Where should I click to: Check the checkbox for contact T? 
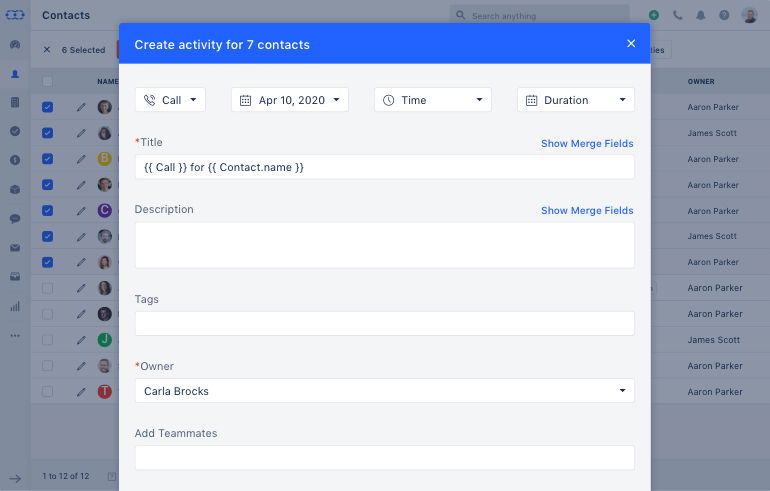[x=48, y=391]
